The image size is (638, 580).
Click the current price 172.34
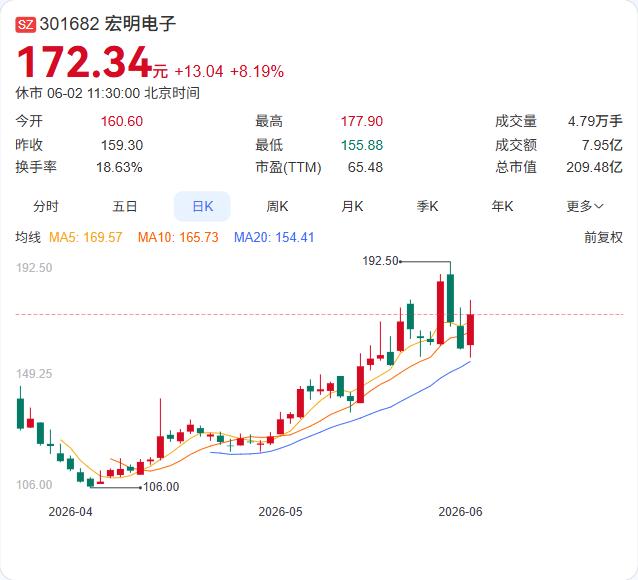tap(85, 62)
